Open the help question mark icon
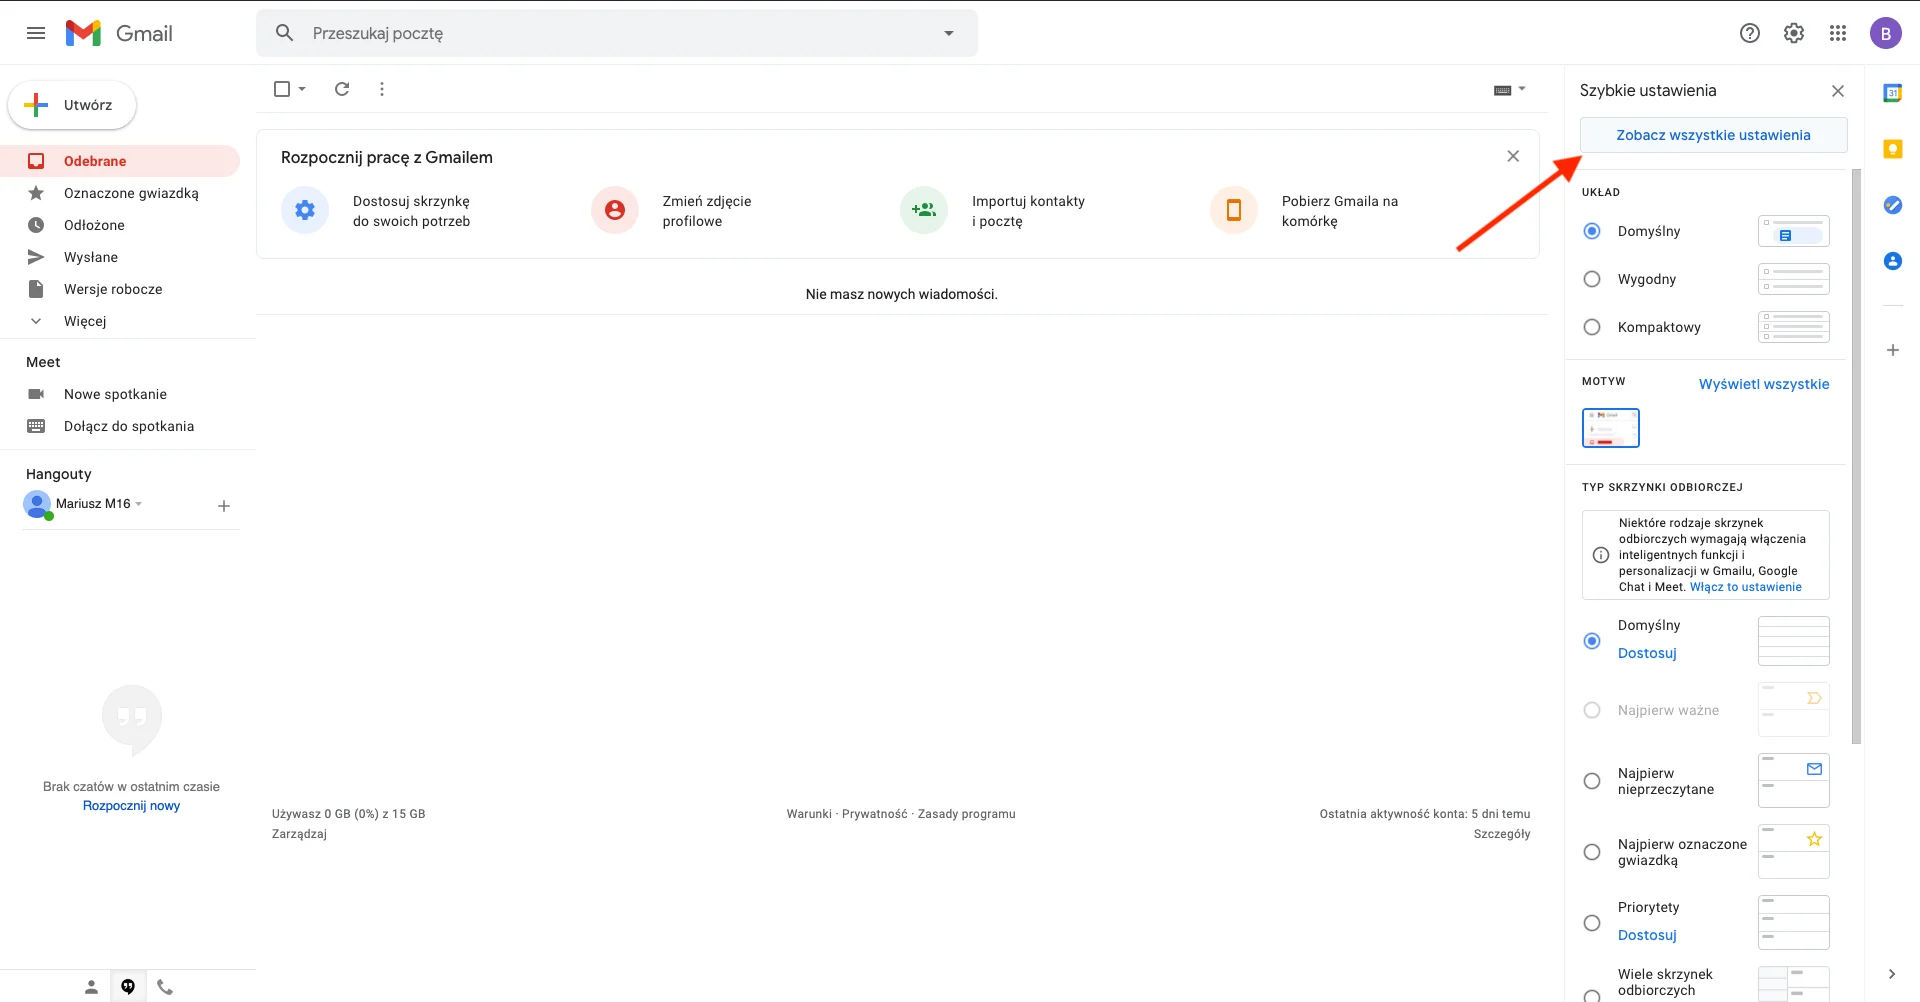The height and width of the screenshot is (1002, 1920). tap(1750, 33)
